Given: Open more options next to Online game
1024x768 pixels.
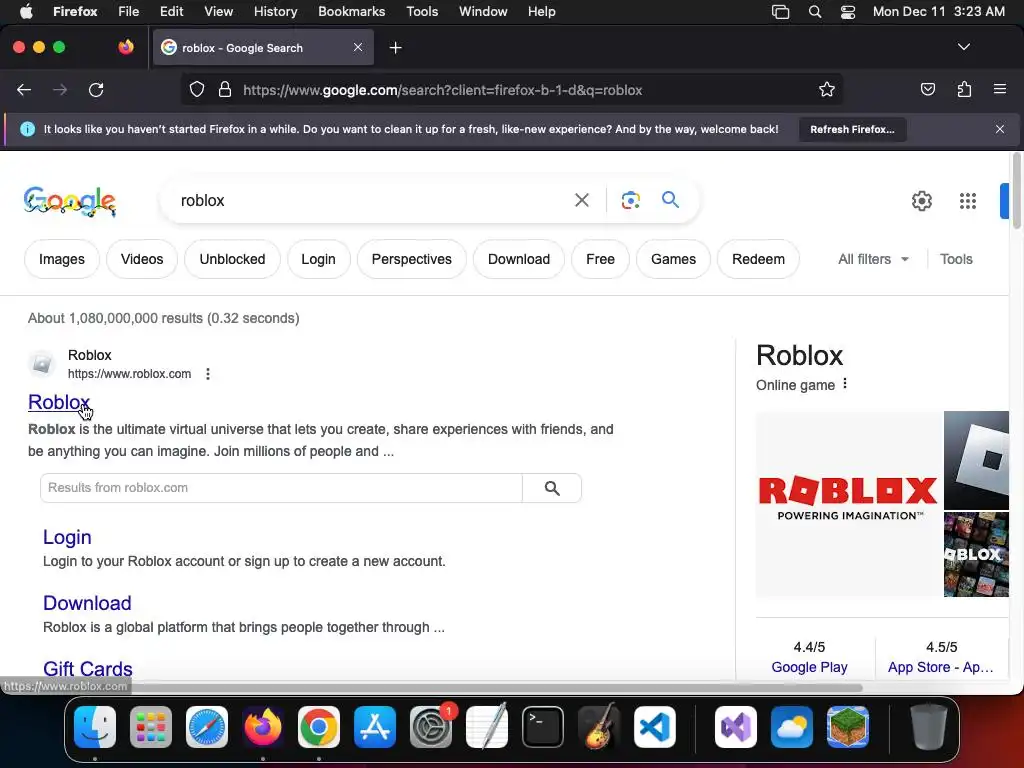Looking at the screenshot, I should (x=845, y=383).
